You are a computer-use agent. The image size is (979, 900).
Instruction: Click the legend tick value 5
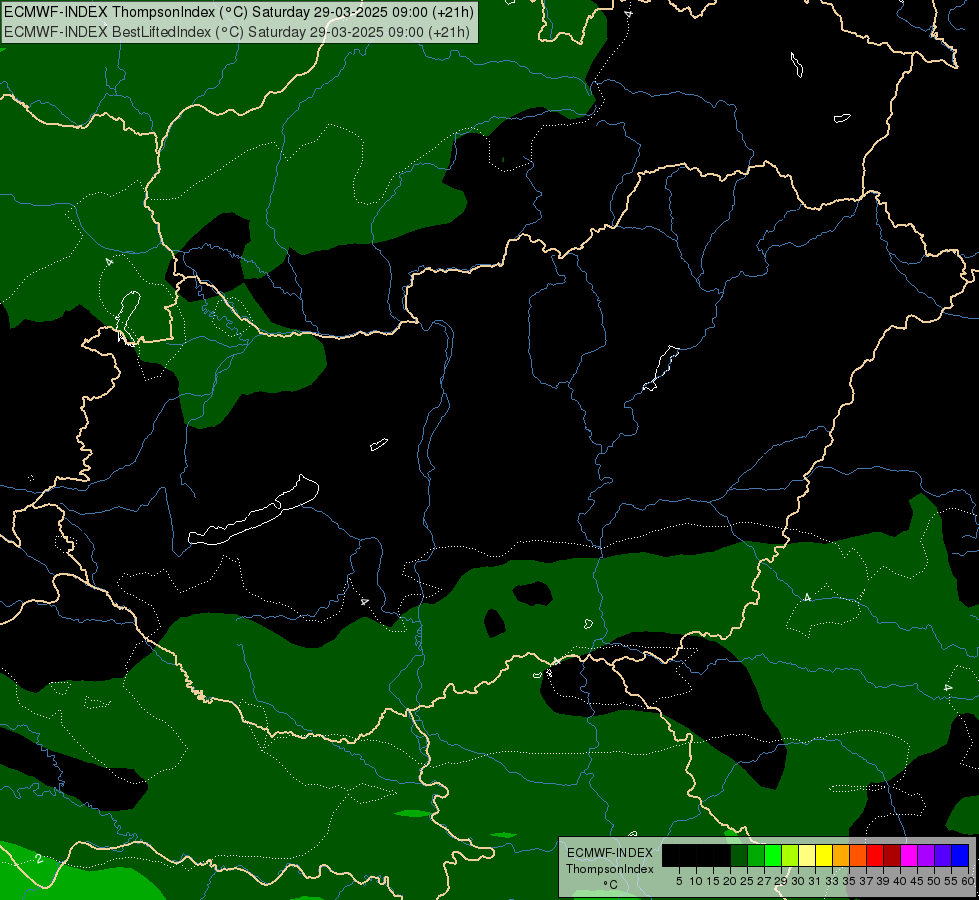679,881
